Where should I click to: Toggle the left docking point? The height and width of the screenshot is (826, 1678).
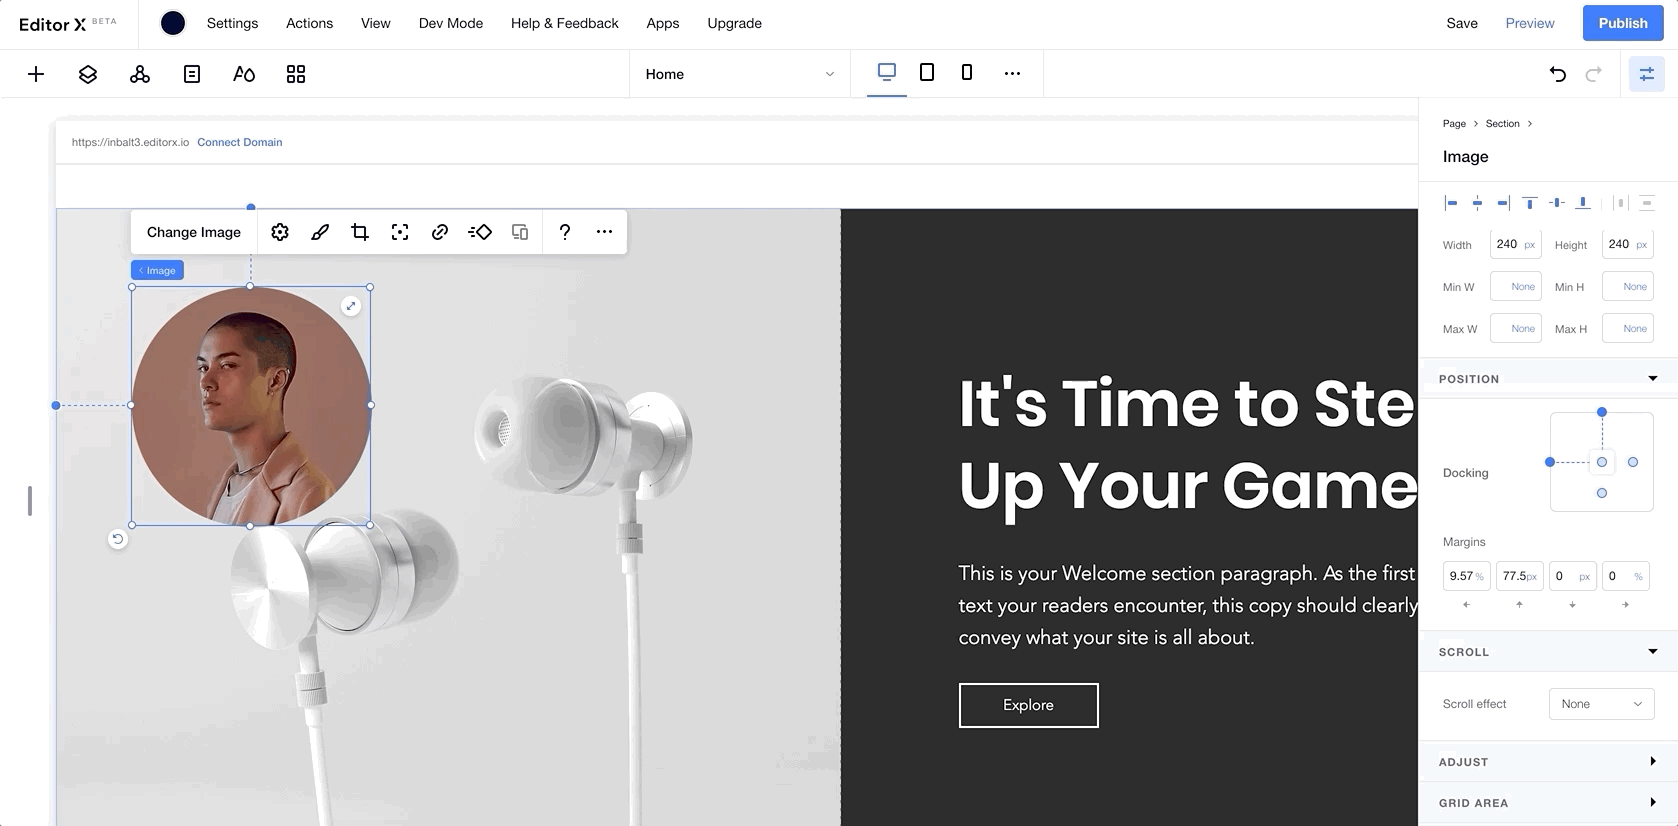tap(1550, 462)
